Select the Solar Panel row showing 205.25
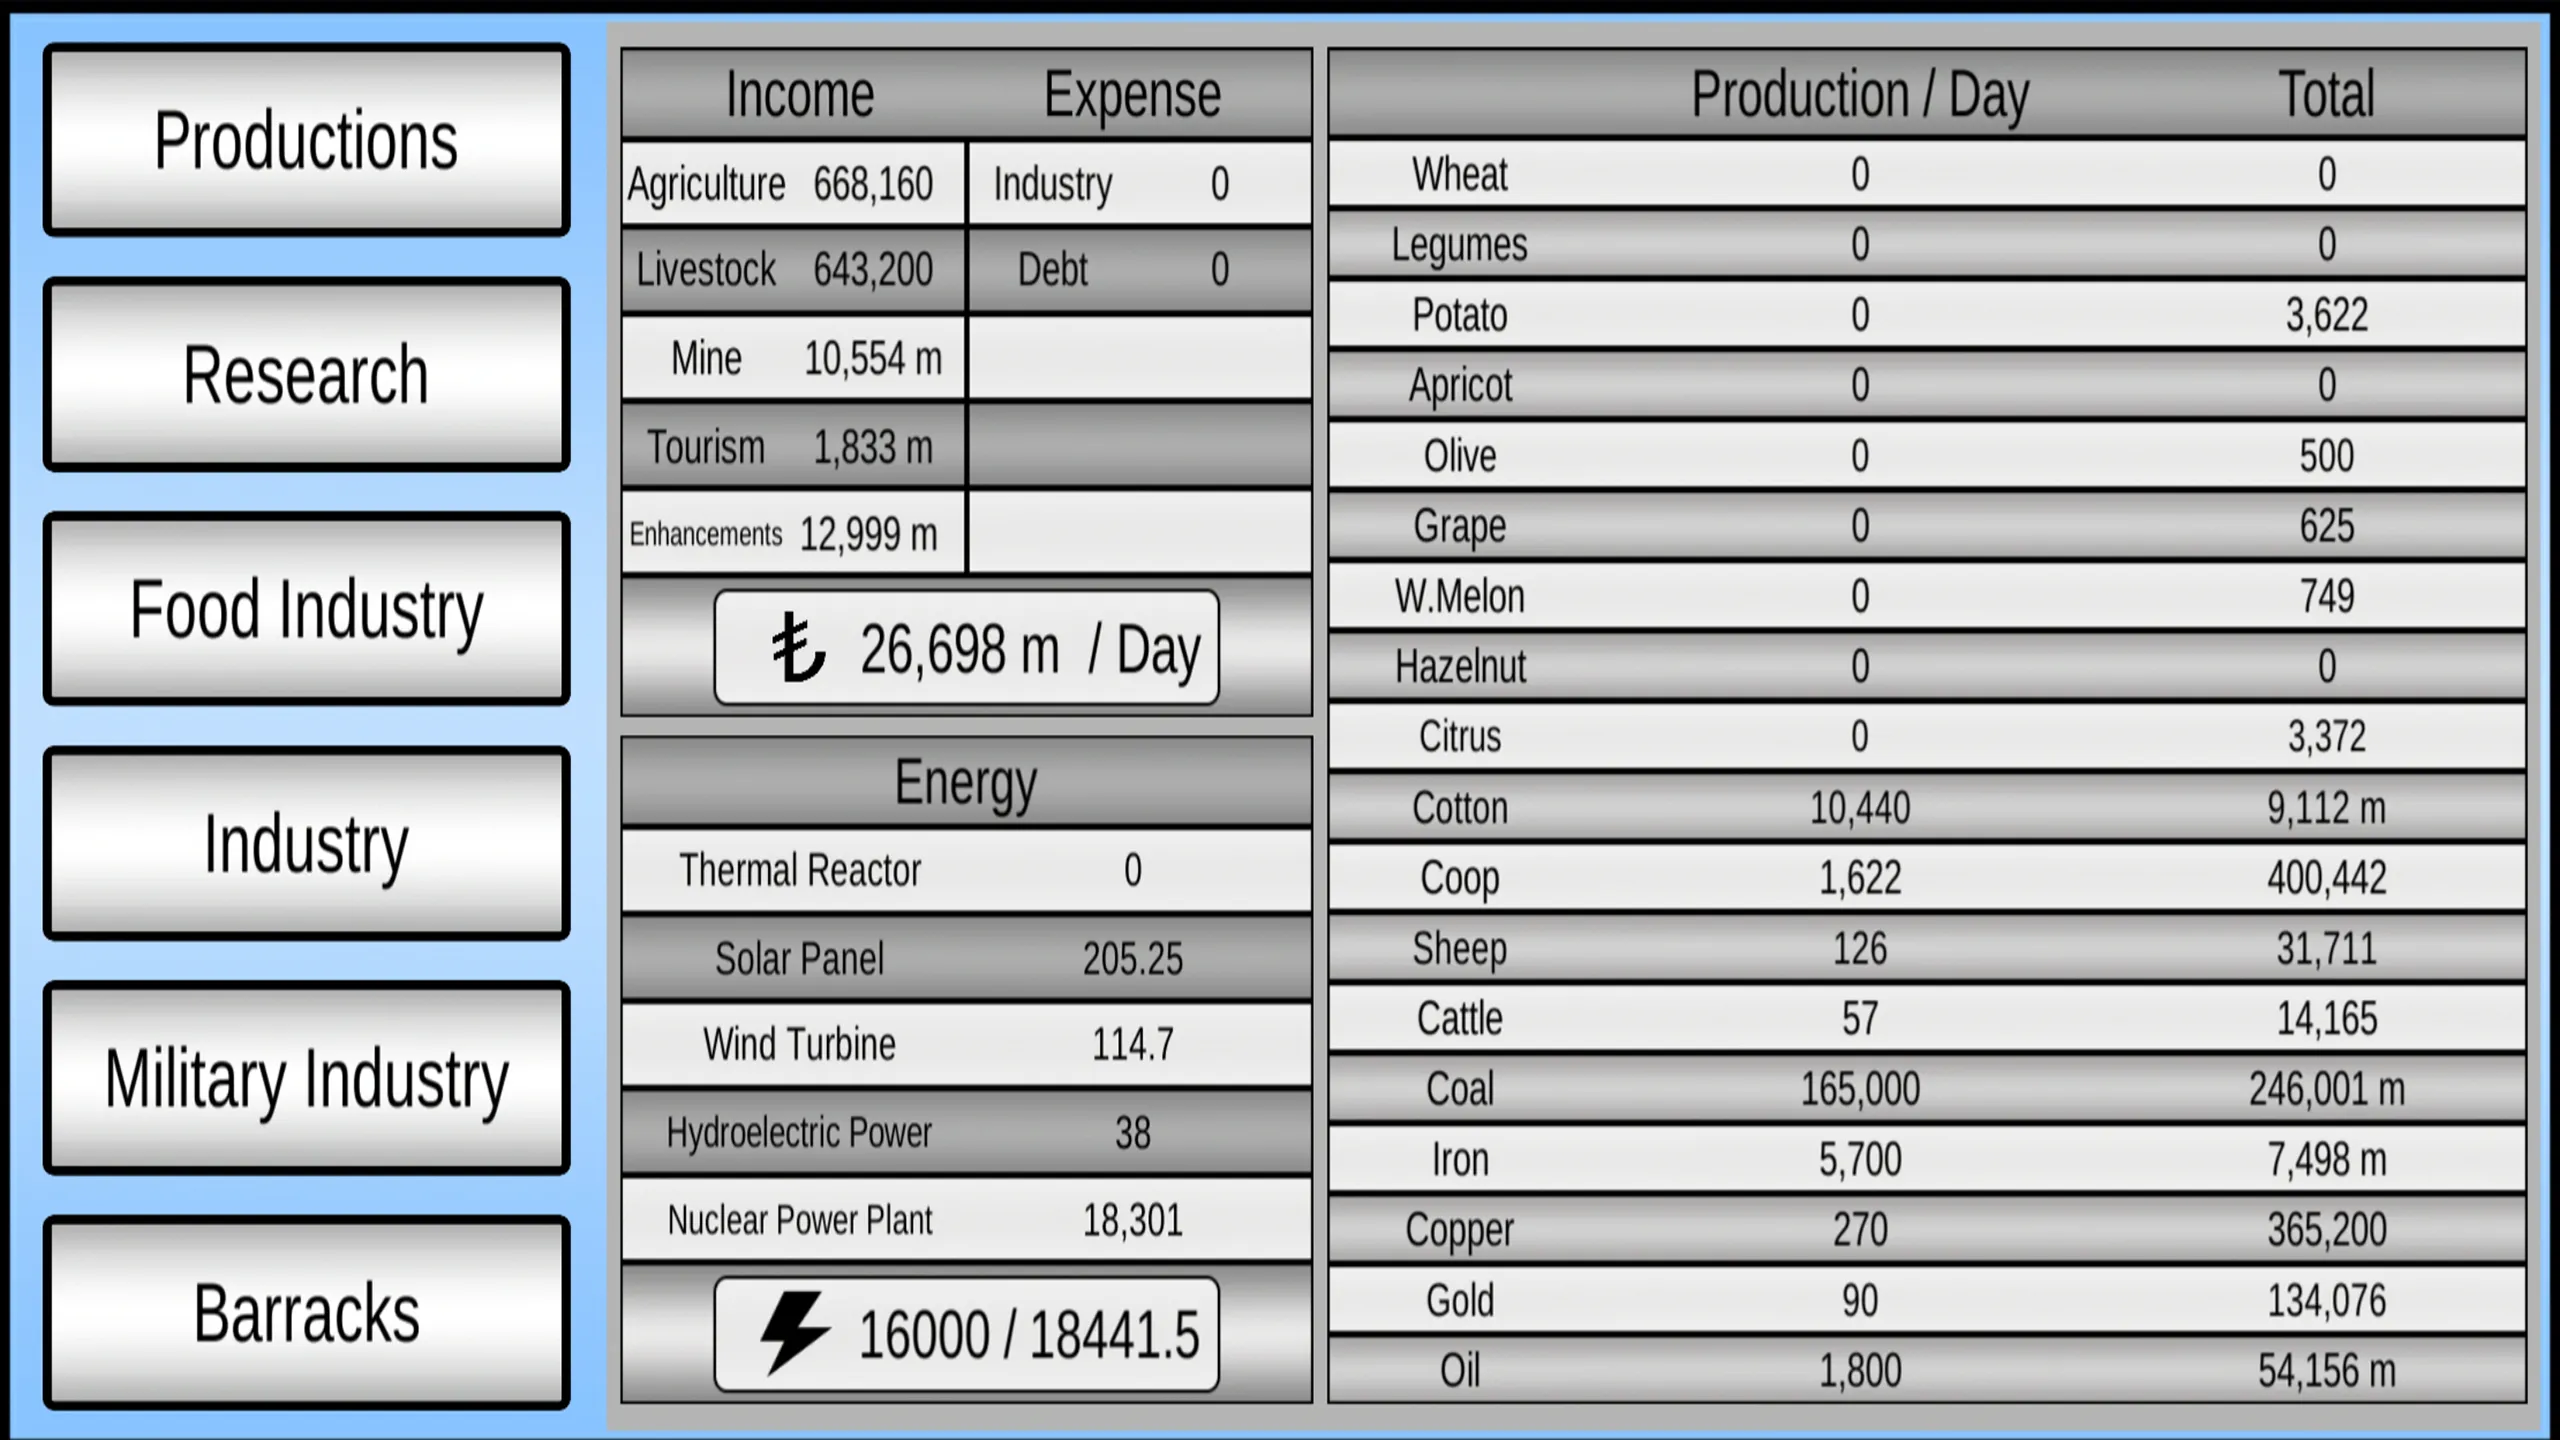Viewport: 2560px width, 1440px height. pyautogui.click(x=966, y=958)
